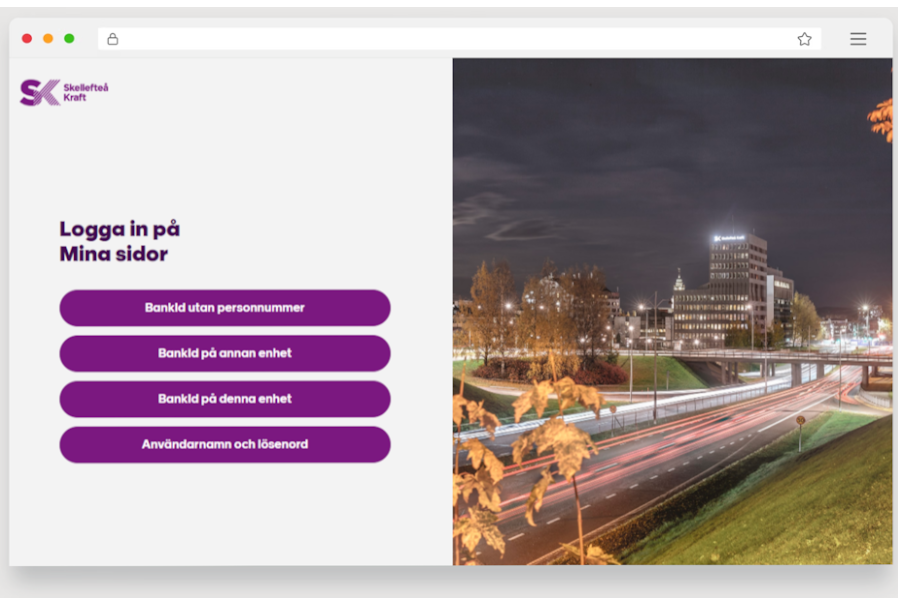Image resolution: width=900 pixels, height=600 pixels.
Task: Bookmark this page with the star icon
Action: pyautogui.click(x=804, y=39)
